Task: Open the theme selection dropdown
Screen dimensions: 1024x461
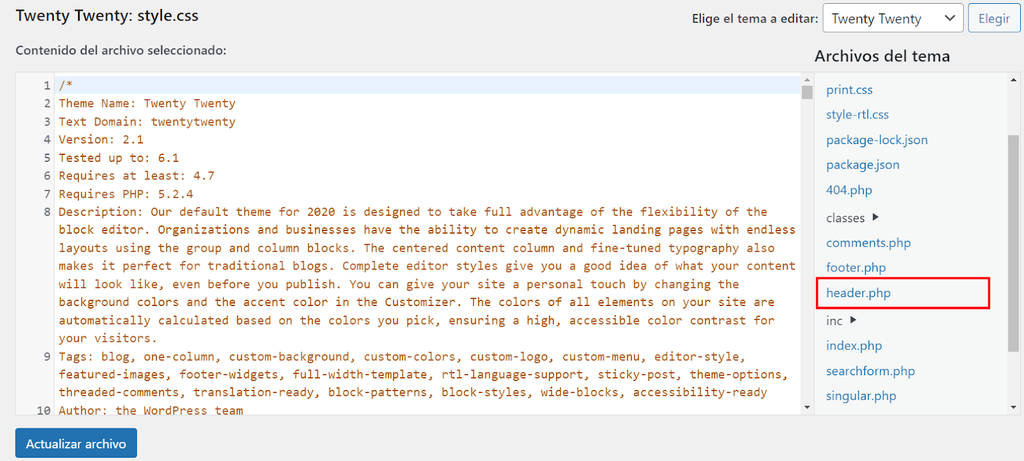Action: 892,18
